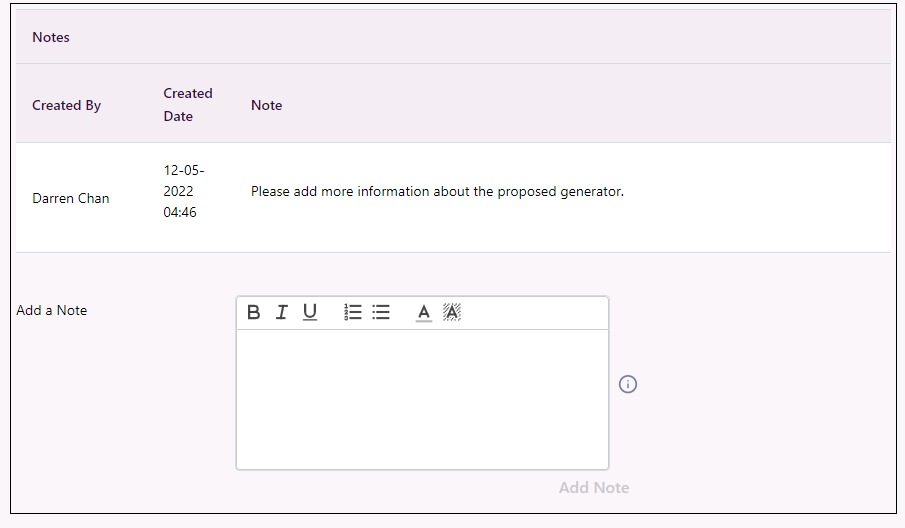Viewport: 905px width, 528px height.
Task: Click the info icon beside note editor
Action: pos(628,384)
